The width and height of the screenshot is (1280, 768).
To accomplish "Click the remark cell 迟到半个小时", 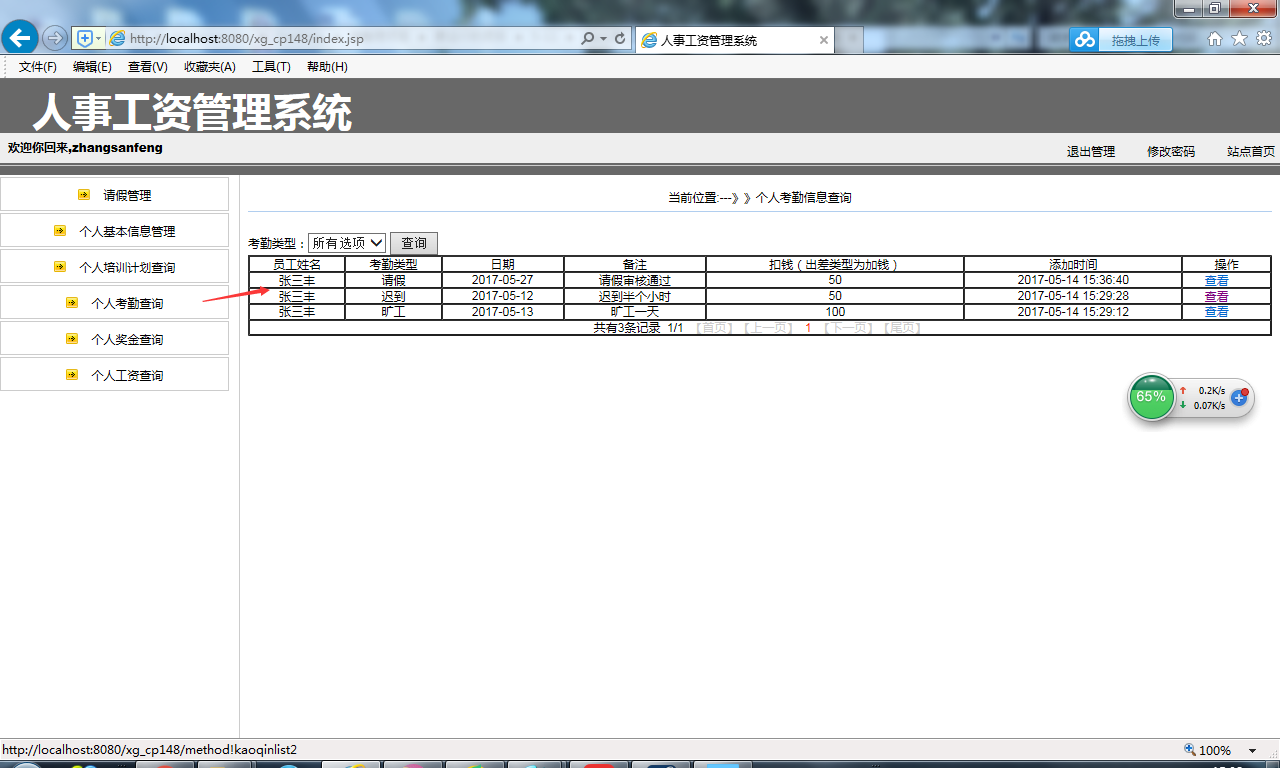I will [635, 297].
